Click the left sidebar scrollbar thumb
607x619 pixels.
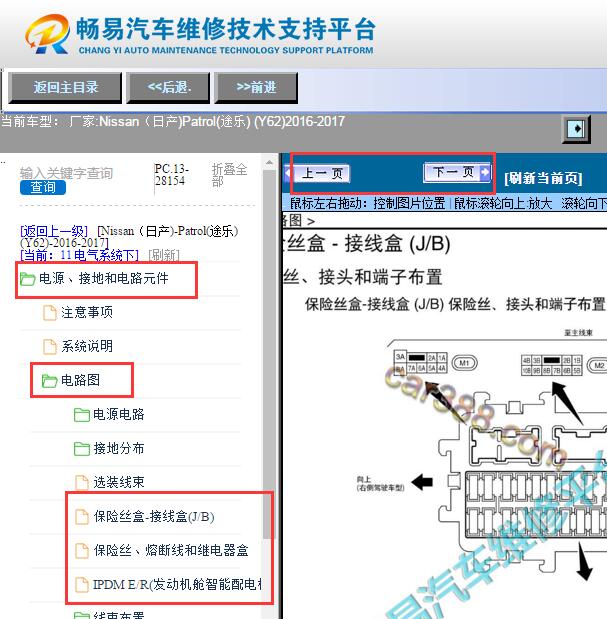(269, 353)
